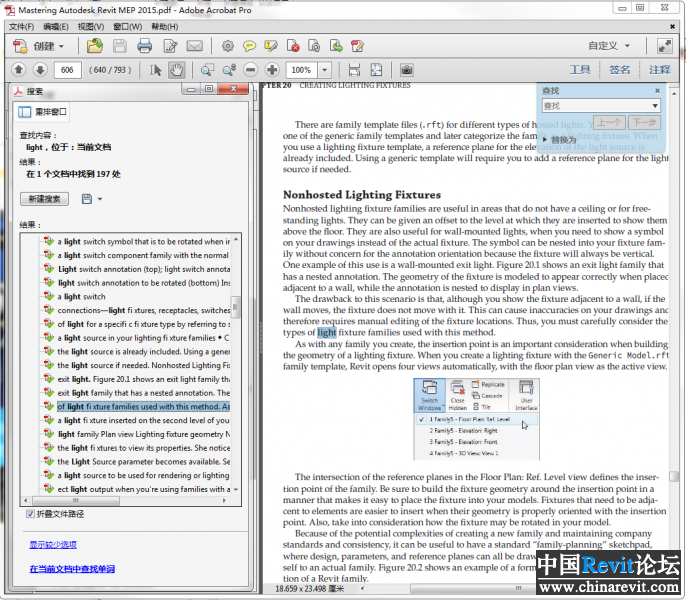Open the Edit menu
Image resolution: width=686 pixels, height=600 pixels.
point(56,27)
